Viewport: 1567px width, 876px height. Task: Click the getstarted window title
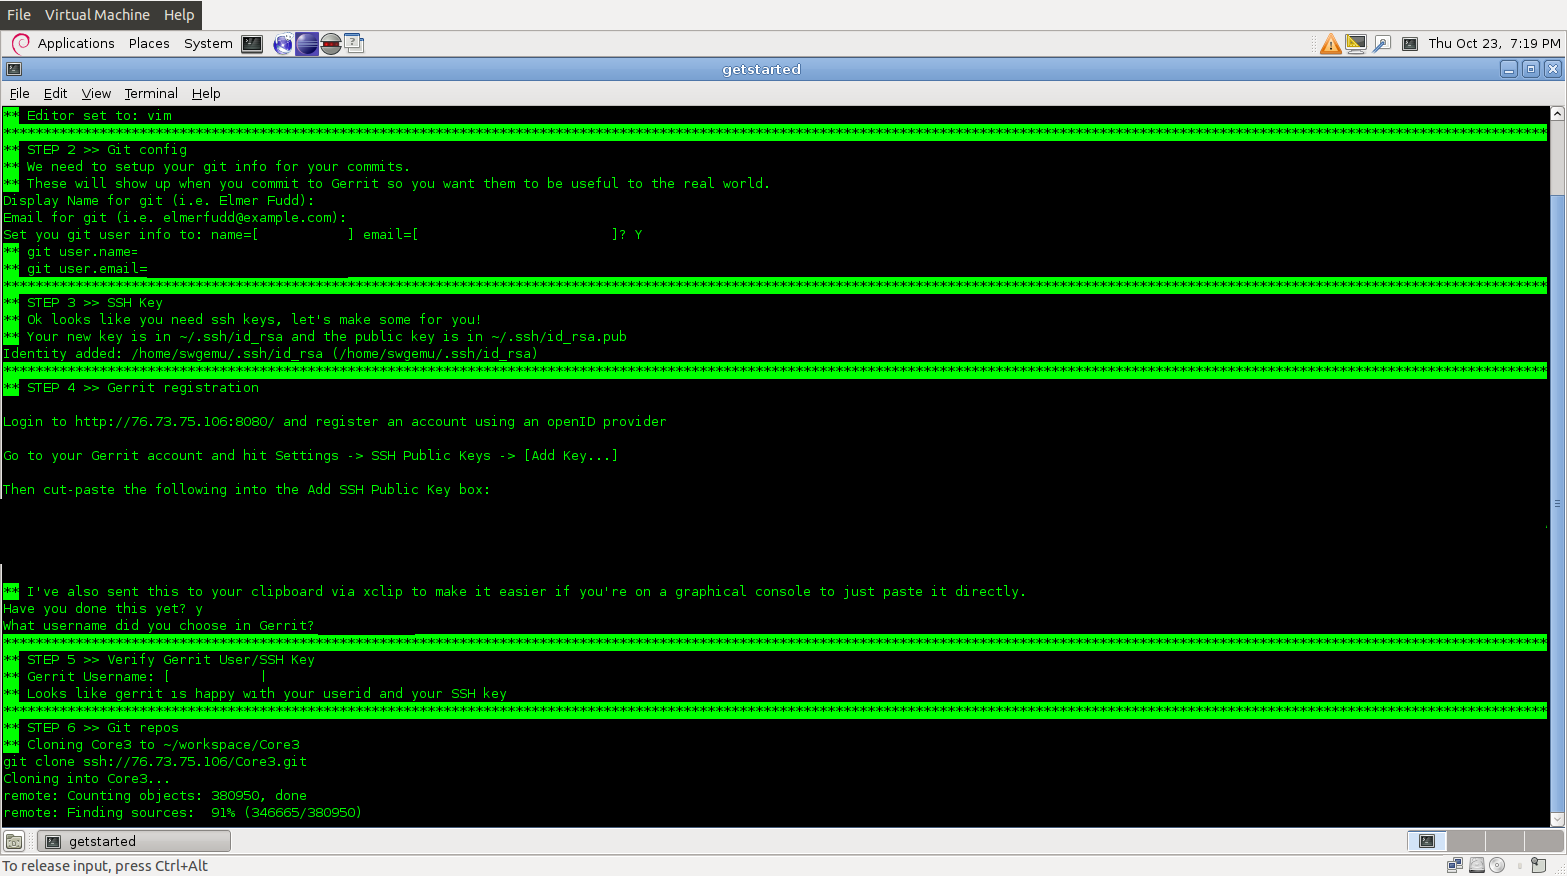pos(762,69)
